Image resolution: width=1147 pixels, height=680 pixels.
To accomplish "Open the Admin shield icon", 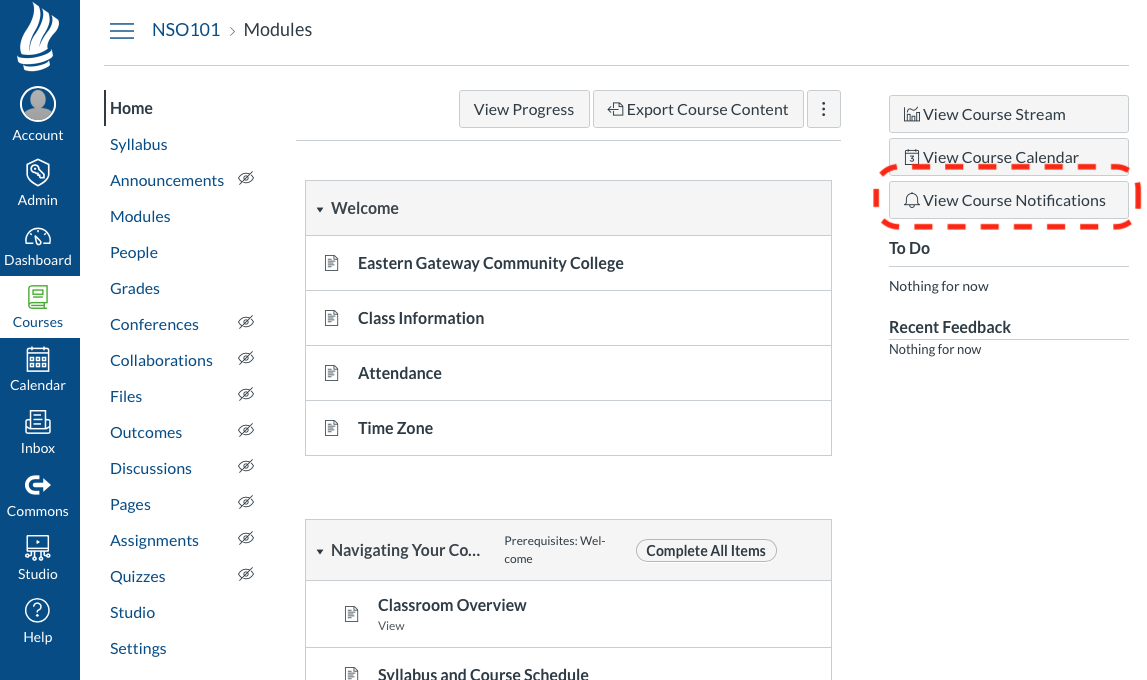I will (38, 172).
